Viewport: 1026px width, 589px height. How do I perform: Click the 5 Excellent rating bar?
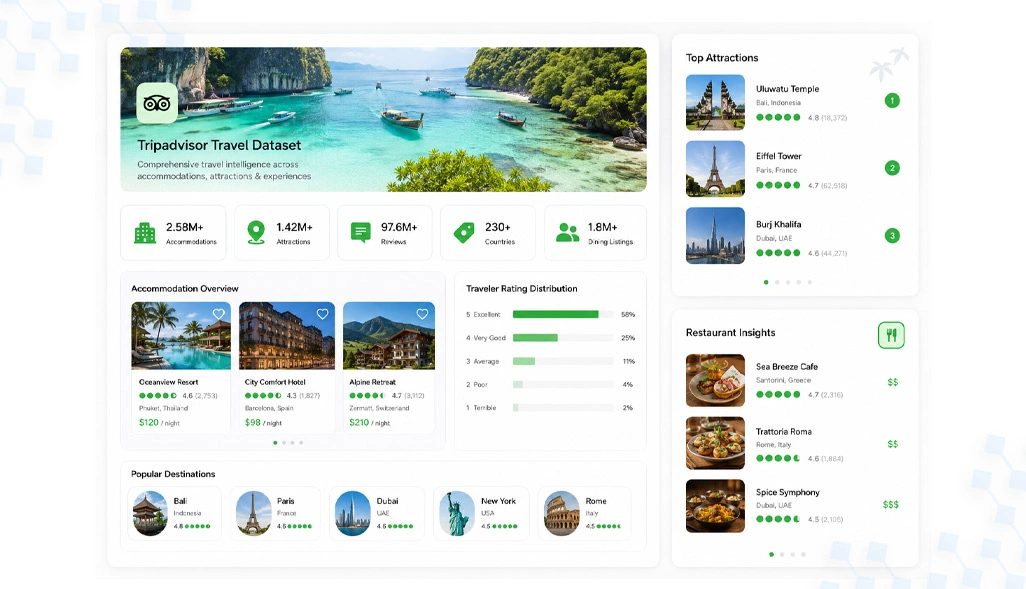(x=563, y=314)
